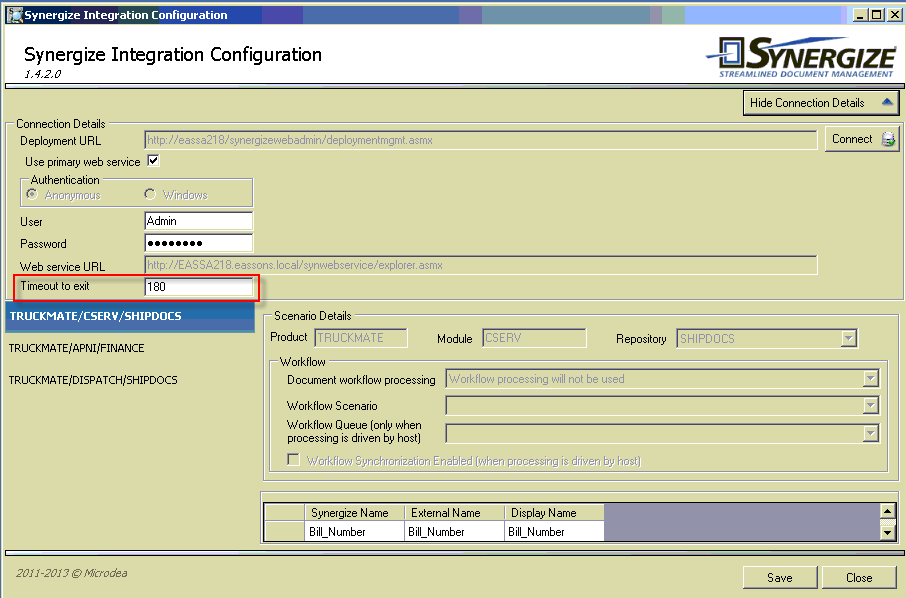This screenshot has width=906, height=598.
Task: Select TRUCKMATE/DISPATCH/SHIPDOCS scenario
Action: tap(93, 380)
